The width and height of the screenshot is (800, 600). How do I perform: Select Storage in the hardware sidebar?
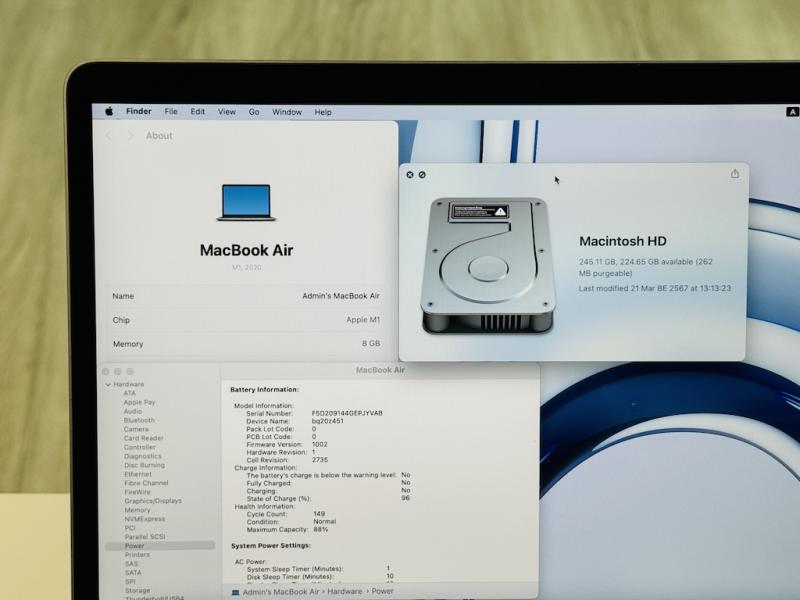(137, 591)
